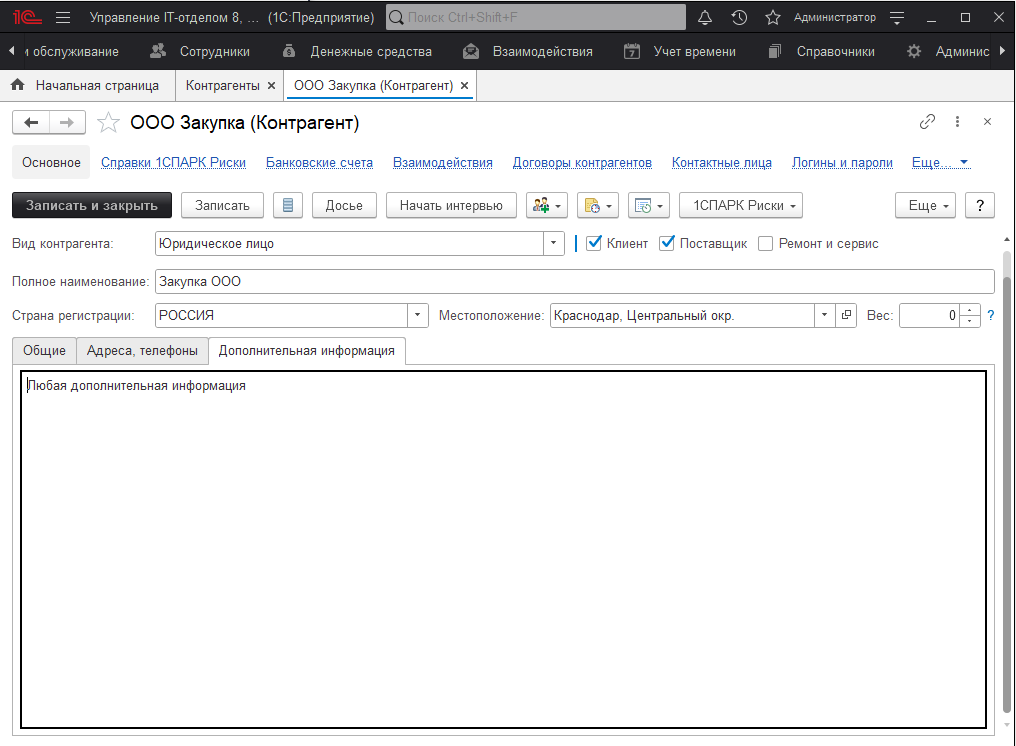
Task: Click the Полное наименование text field
Action: (x=574, y=281)
